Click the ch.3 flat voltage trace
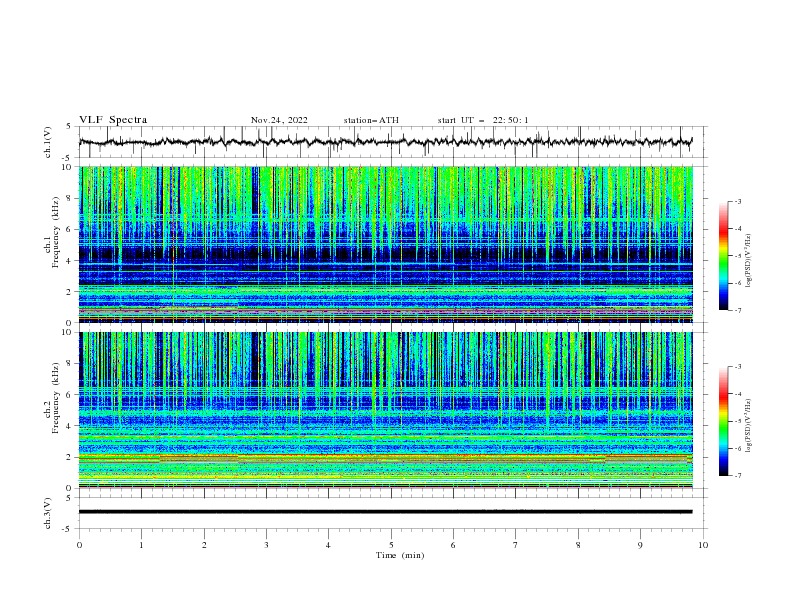The width and height of the screenshot is (792, 612). [x=385, y=512]
